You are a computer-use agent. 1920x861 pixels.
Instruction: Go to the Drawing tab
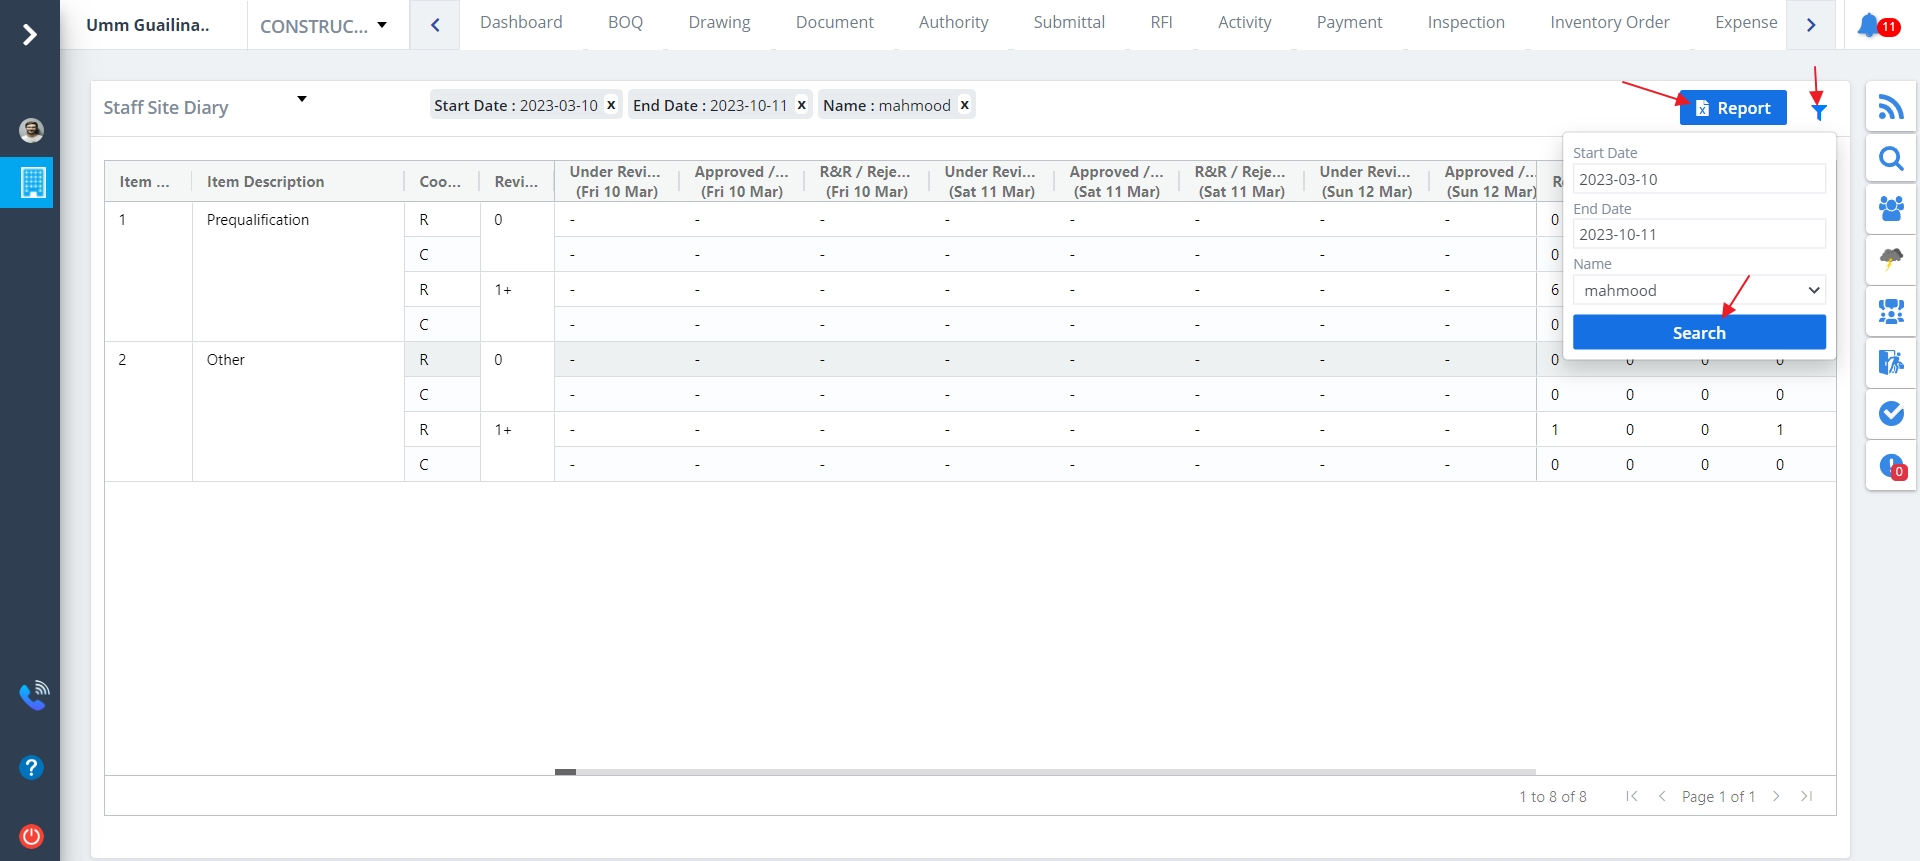pyautogui.click(x=719, y=22)
